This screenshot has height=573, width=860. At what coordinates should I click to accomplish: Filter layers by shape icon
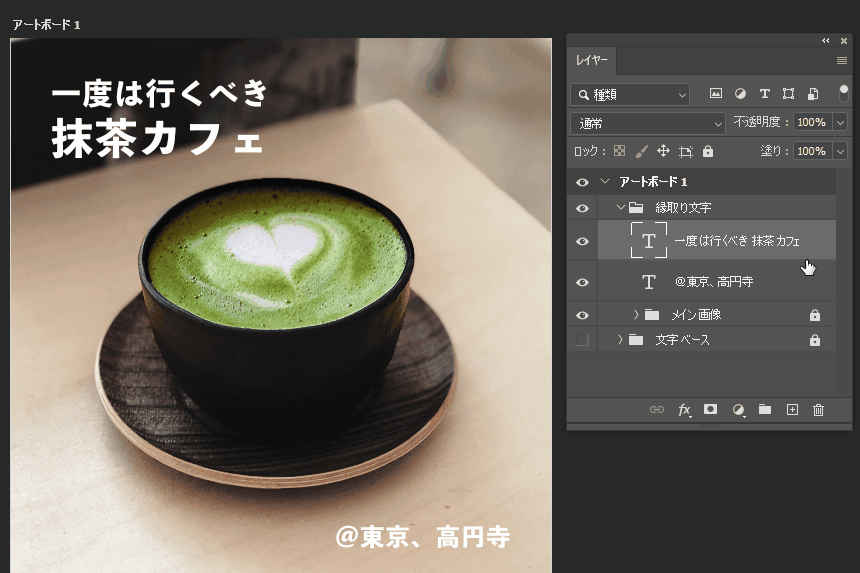pos(788,94)
